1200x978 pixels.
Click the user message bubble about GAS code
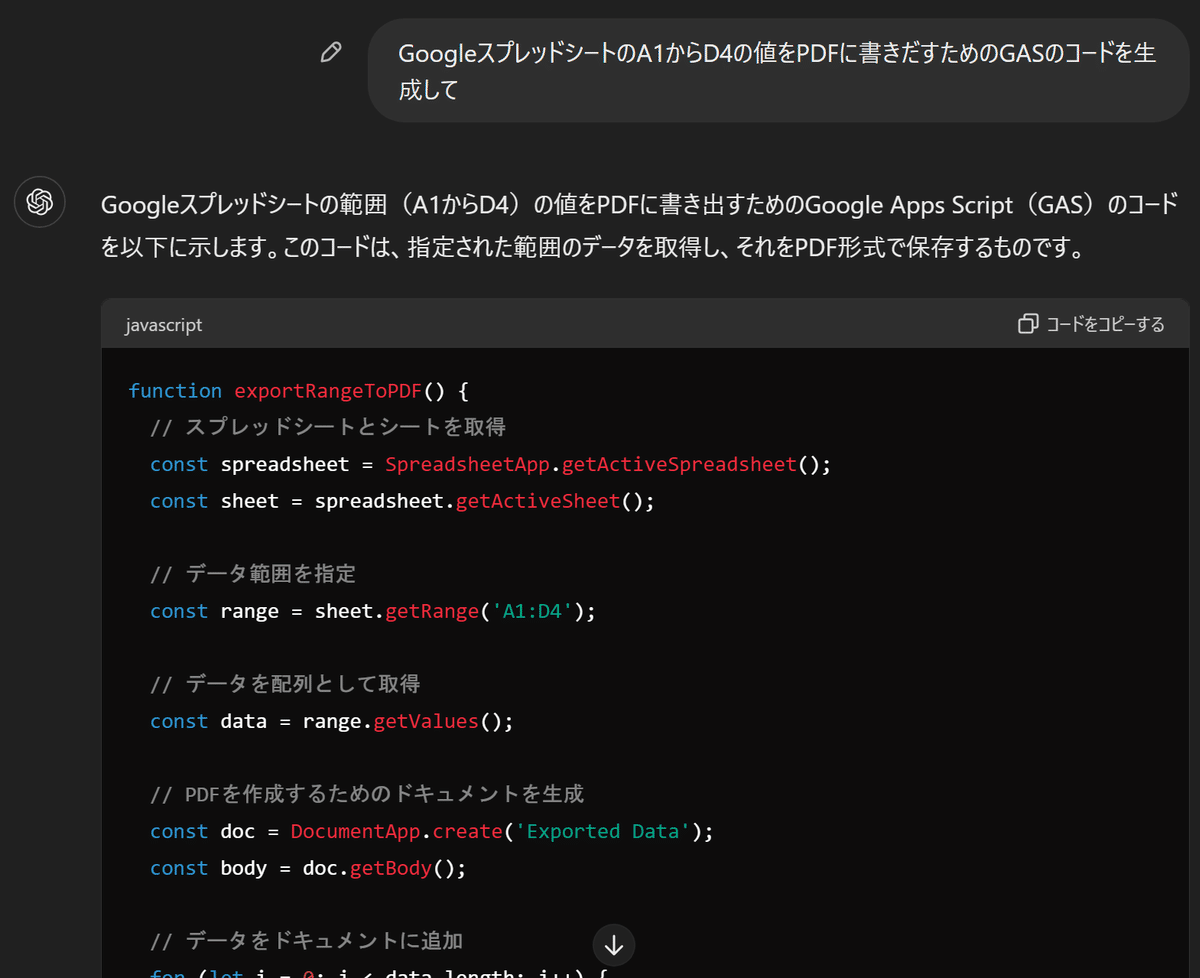(778, 71)
